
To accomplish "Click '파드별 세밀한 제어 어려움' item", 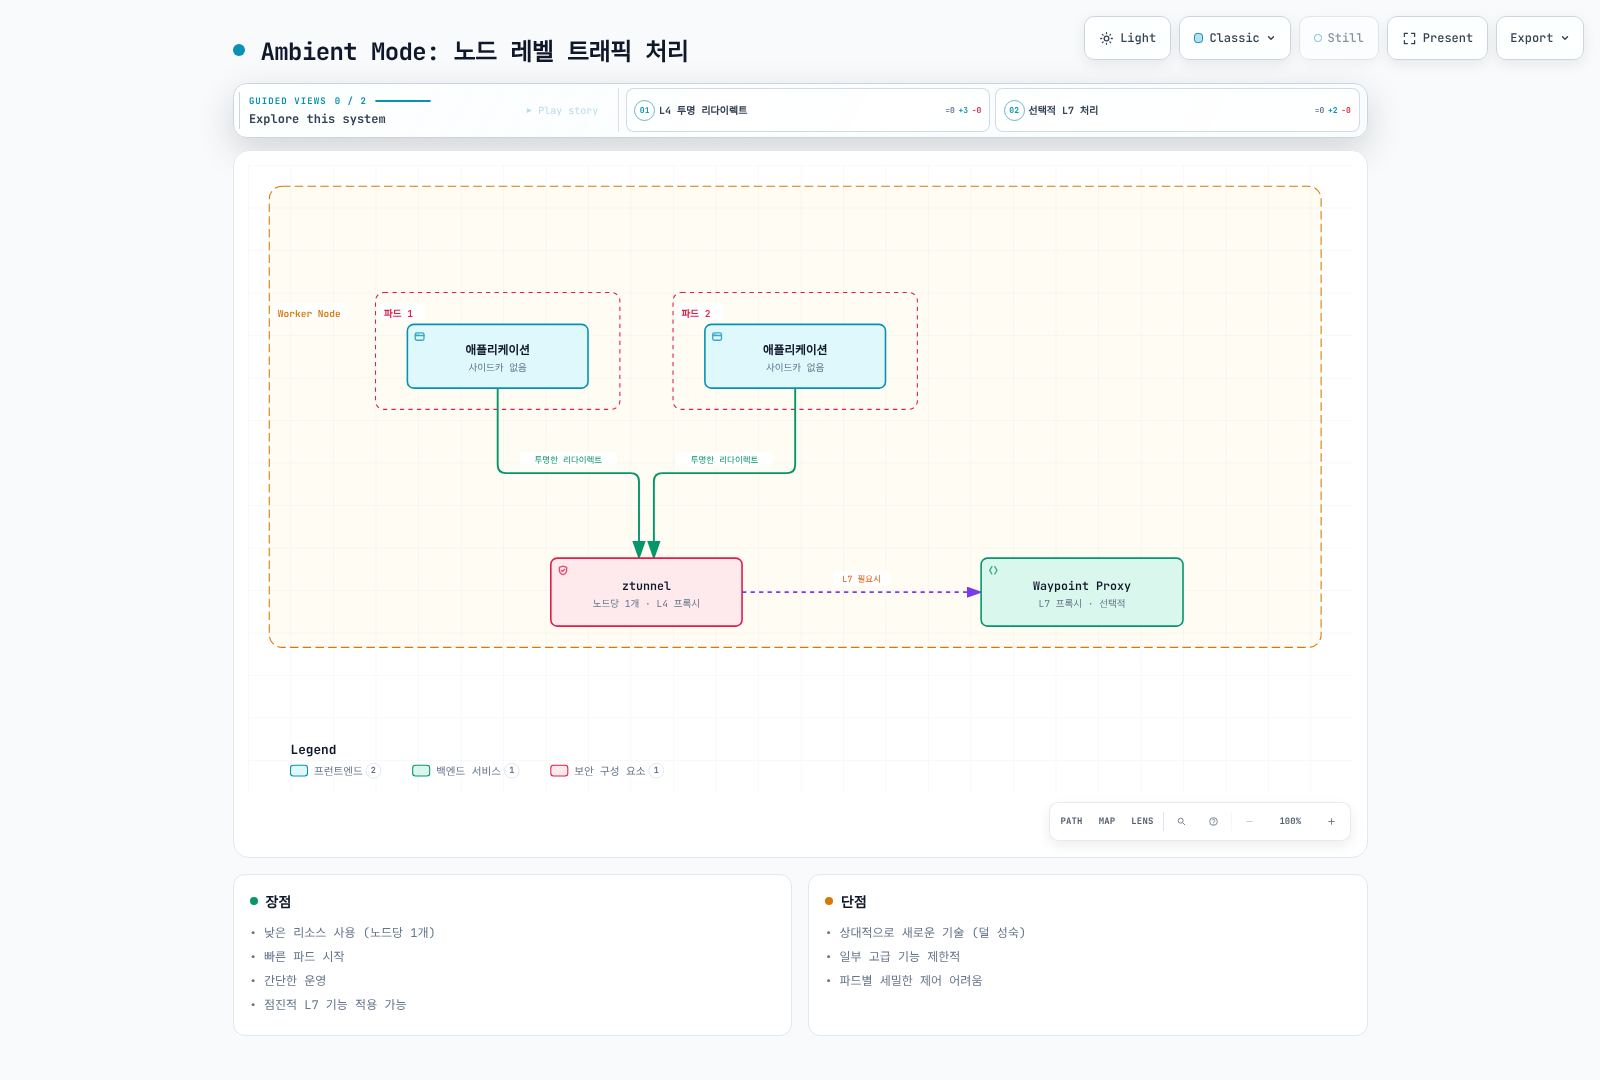I will [911, 980].
